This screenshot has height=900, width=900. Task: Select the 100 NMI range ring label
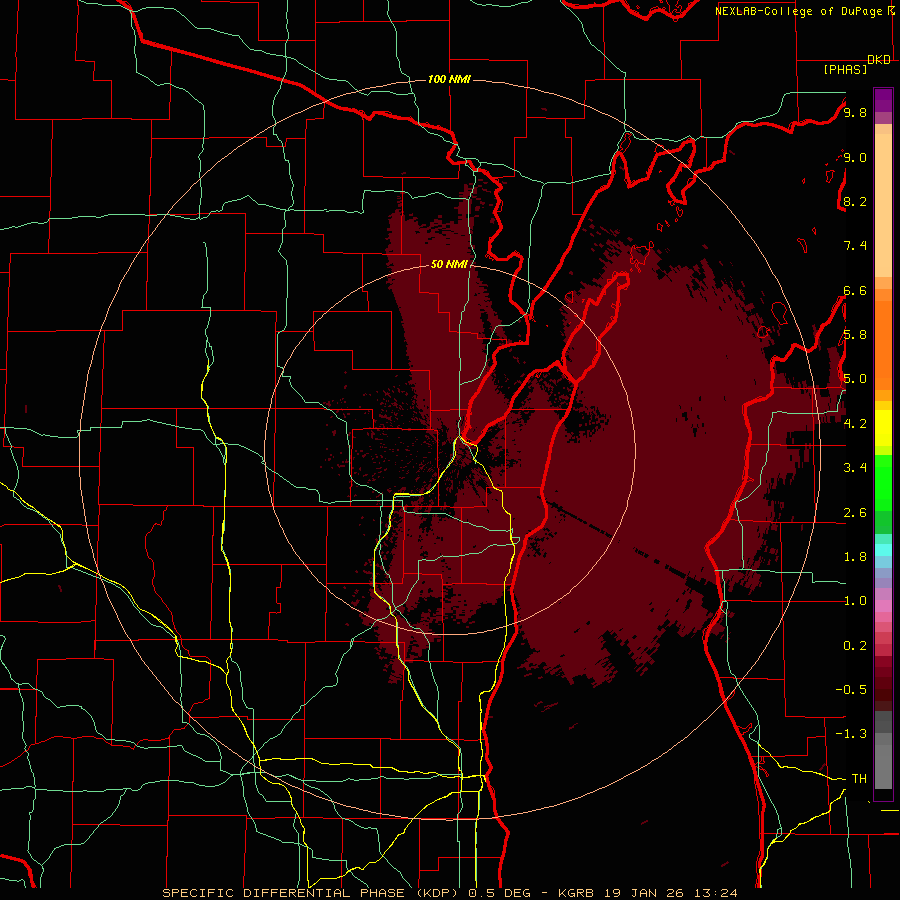pos(449,79)
